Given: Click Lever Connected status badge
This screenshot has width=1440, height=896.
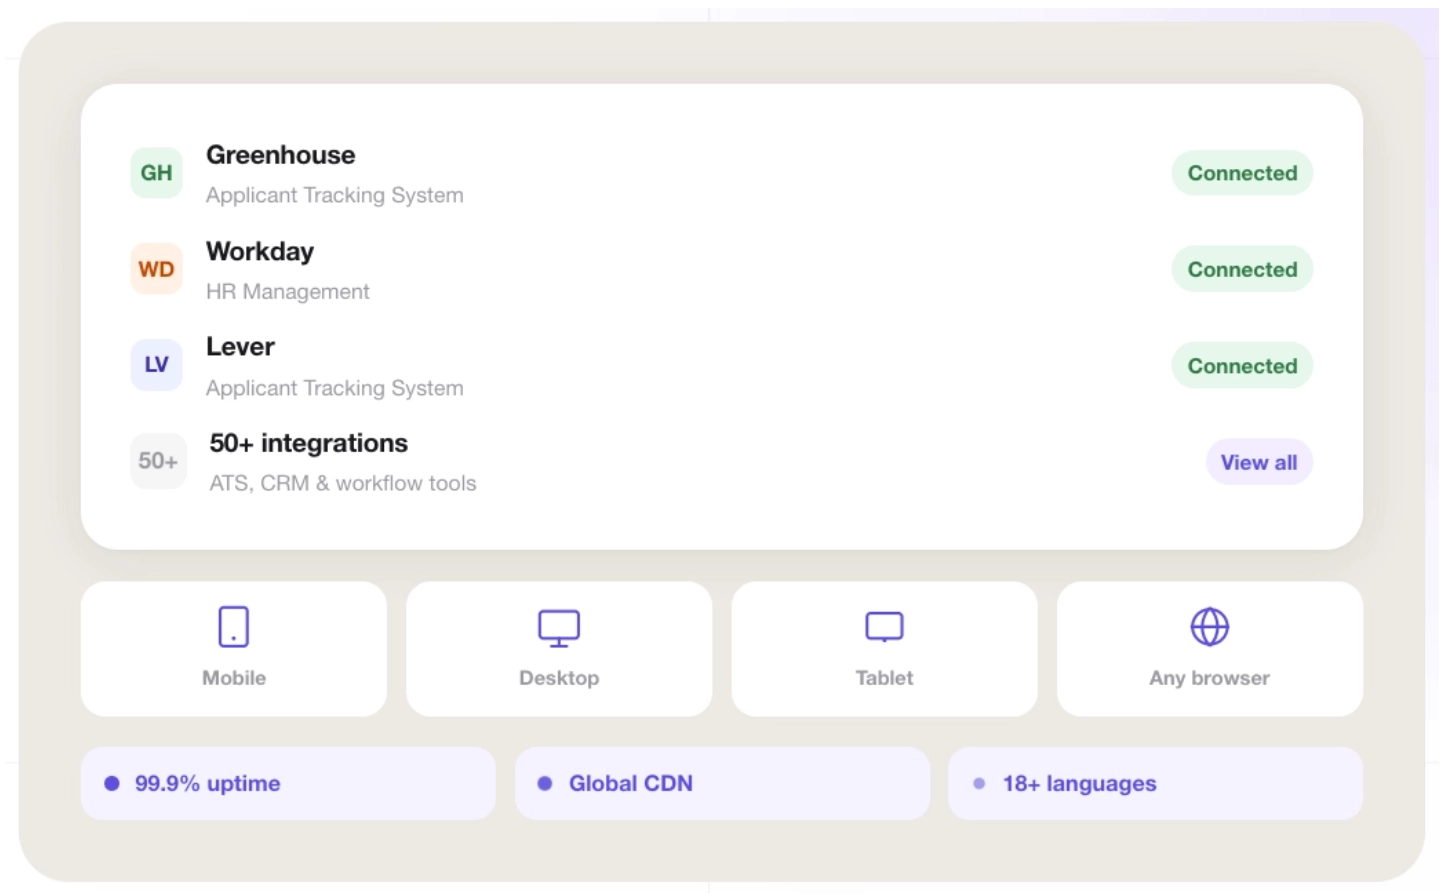Looking at the screenshot, I should point(1242,366).
